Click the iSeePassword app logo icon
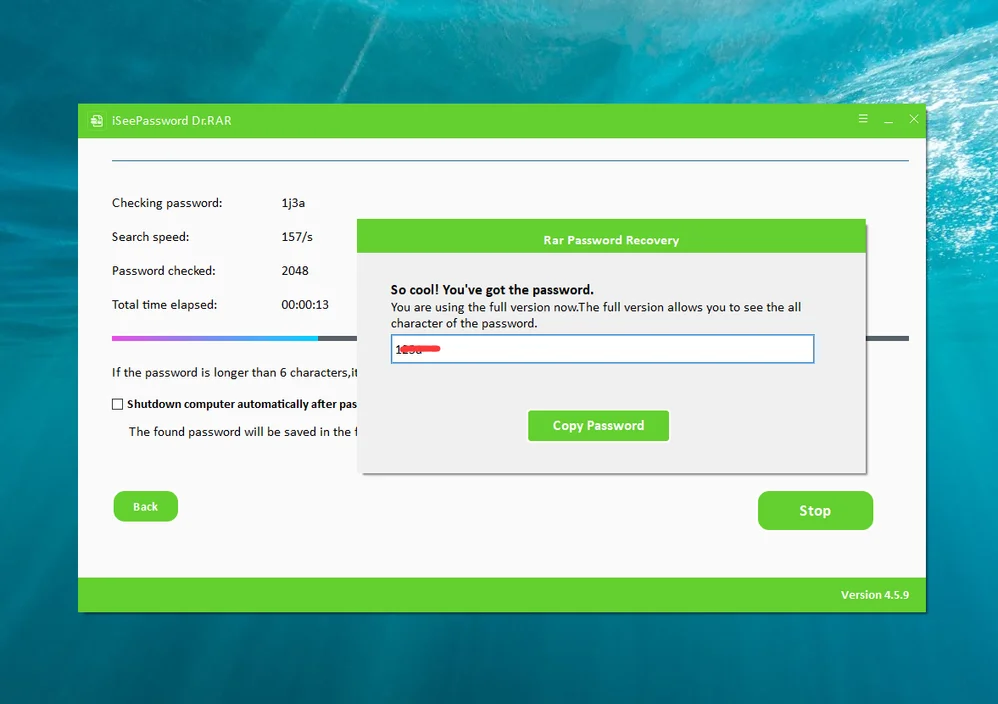The image size is (998, 704). (x=96, y=121)
